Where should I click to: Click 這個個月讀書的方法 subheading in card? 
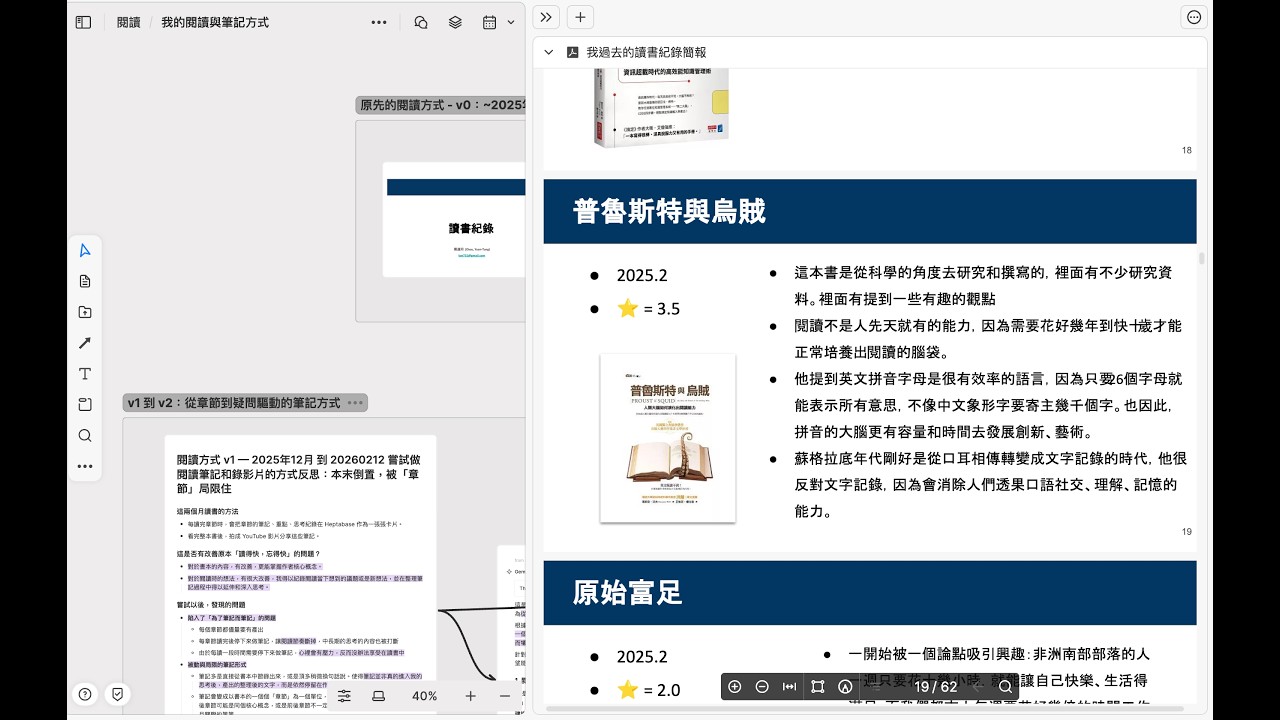[x=207, y=511]
